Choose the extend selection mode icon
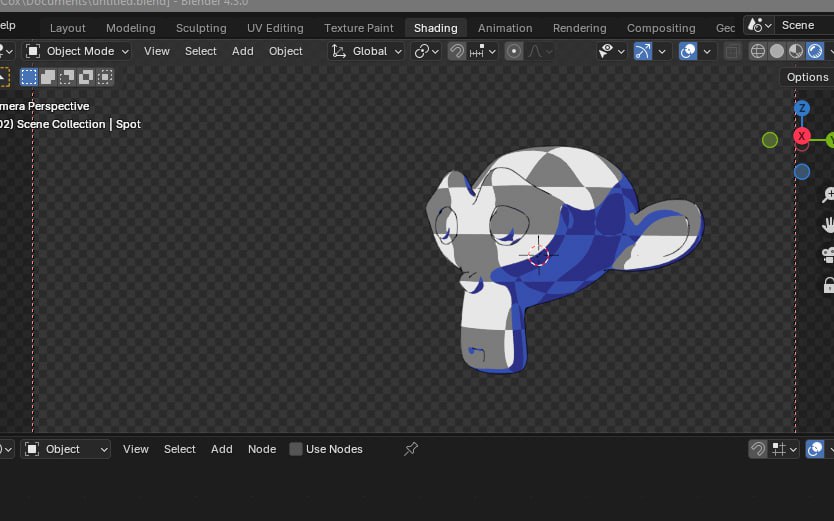 48,76
